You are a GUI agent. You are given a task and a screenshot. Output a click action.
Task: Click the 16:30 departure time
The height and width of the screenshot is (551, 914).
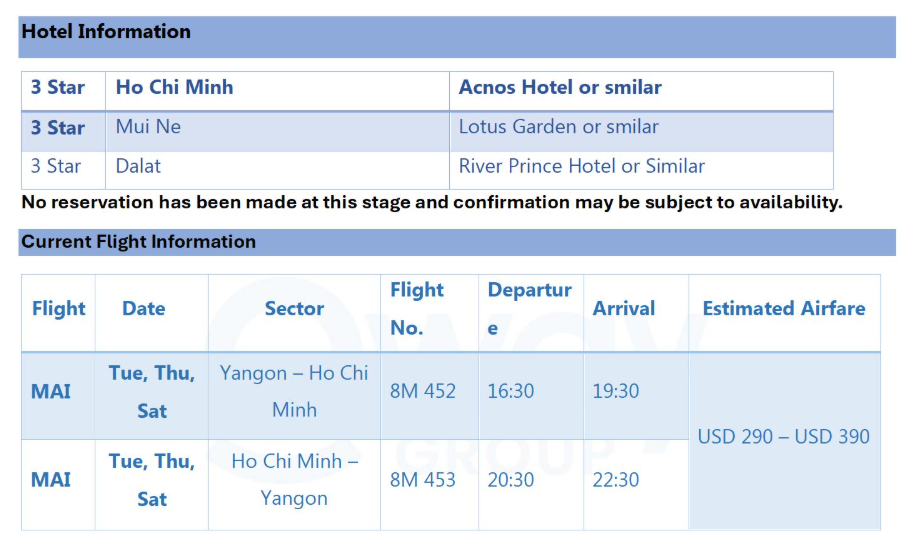click(511, 391)
